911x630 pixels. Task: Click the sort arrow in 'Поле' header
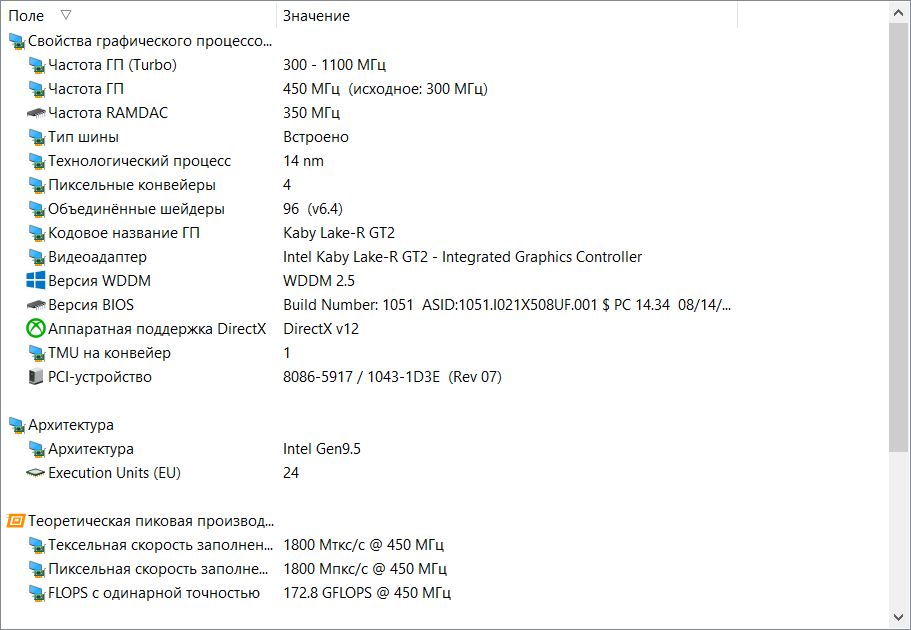[x=66, y=15]
